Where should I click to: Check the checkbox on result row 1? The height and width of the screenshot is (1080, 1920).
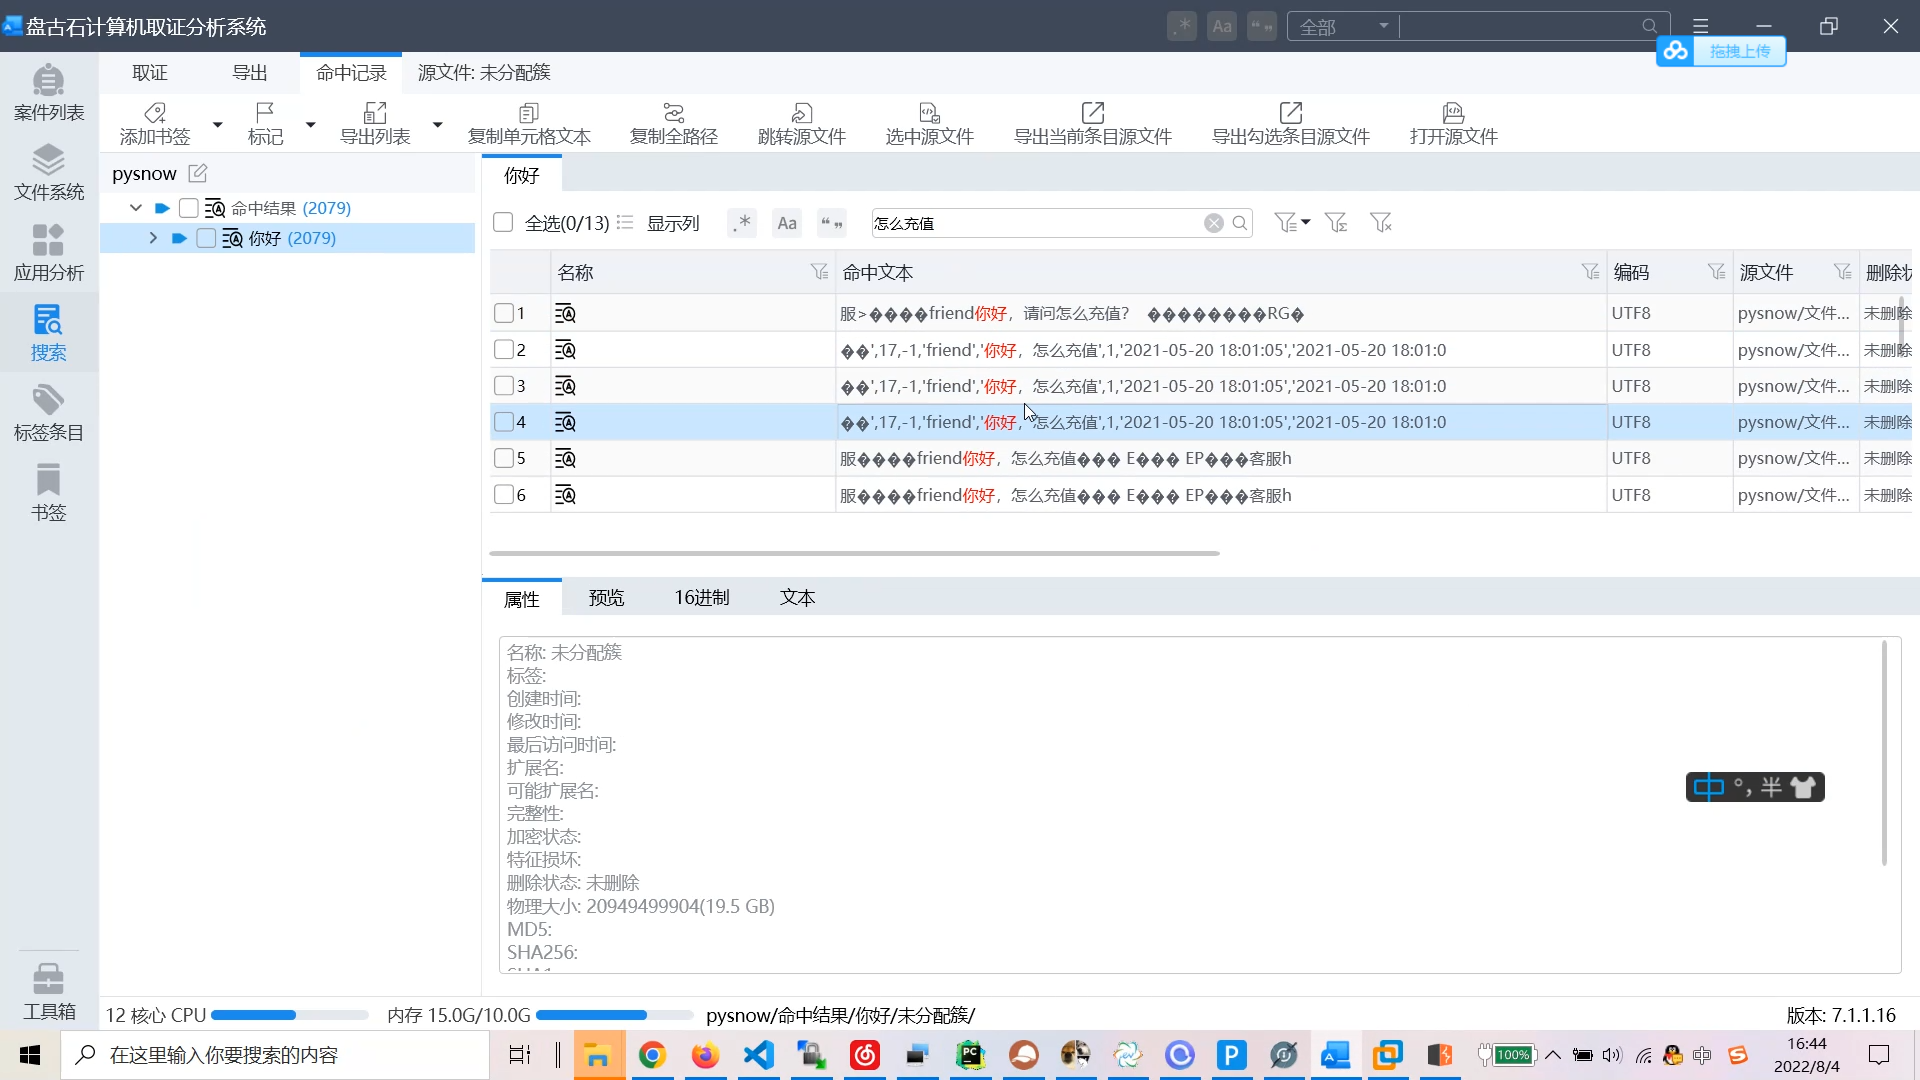[504, 313]
